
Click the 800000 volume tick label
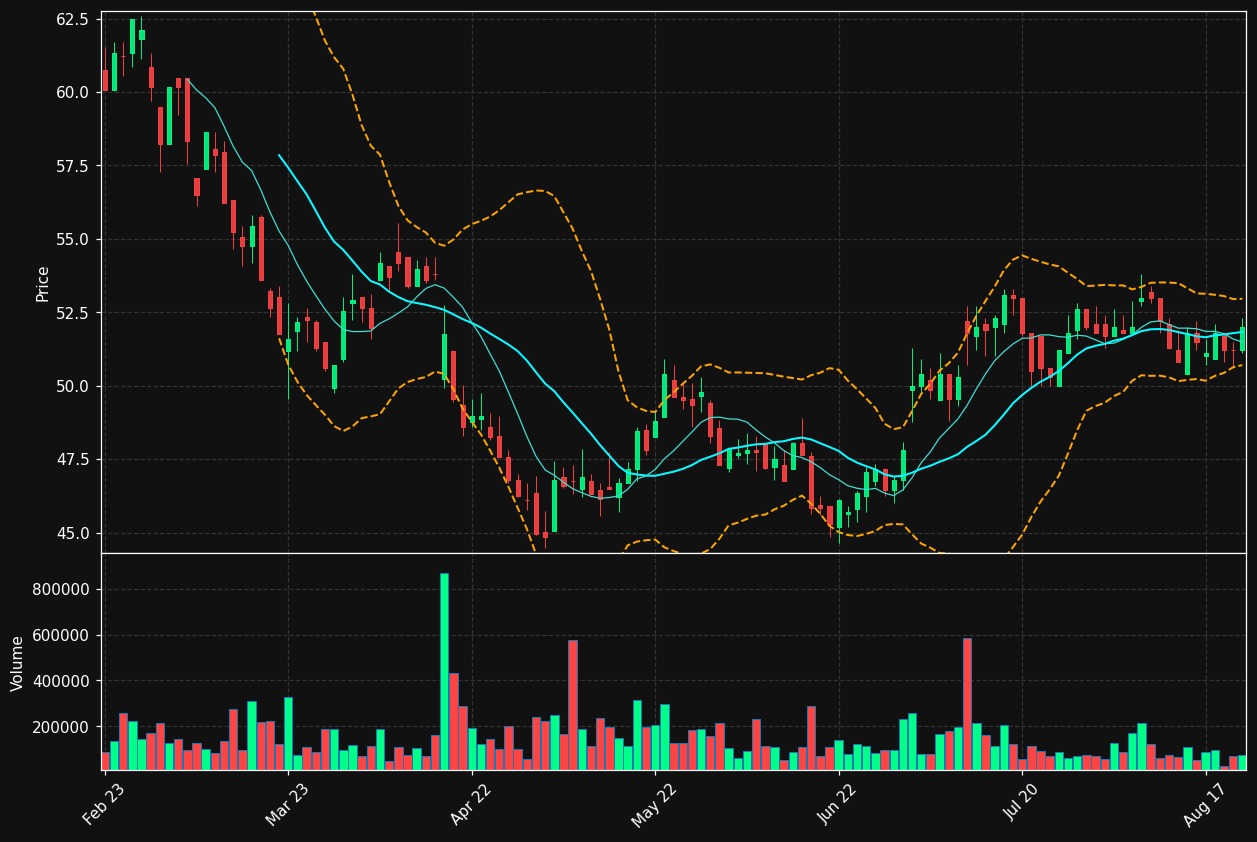pyautogui.click(x=61, y=590)
